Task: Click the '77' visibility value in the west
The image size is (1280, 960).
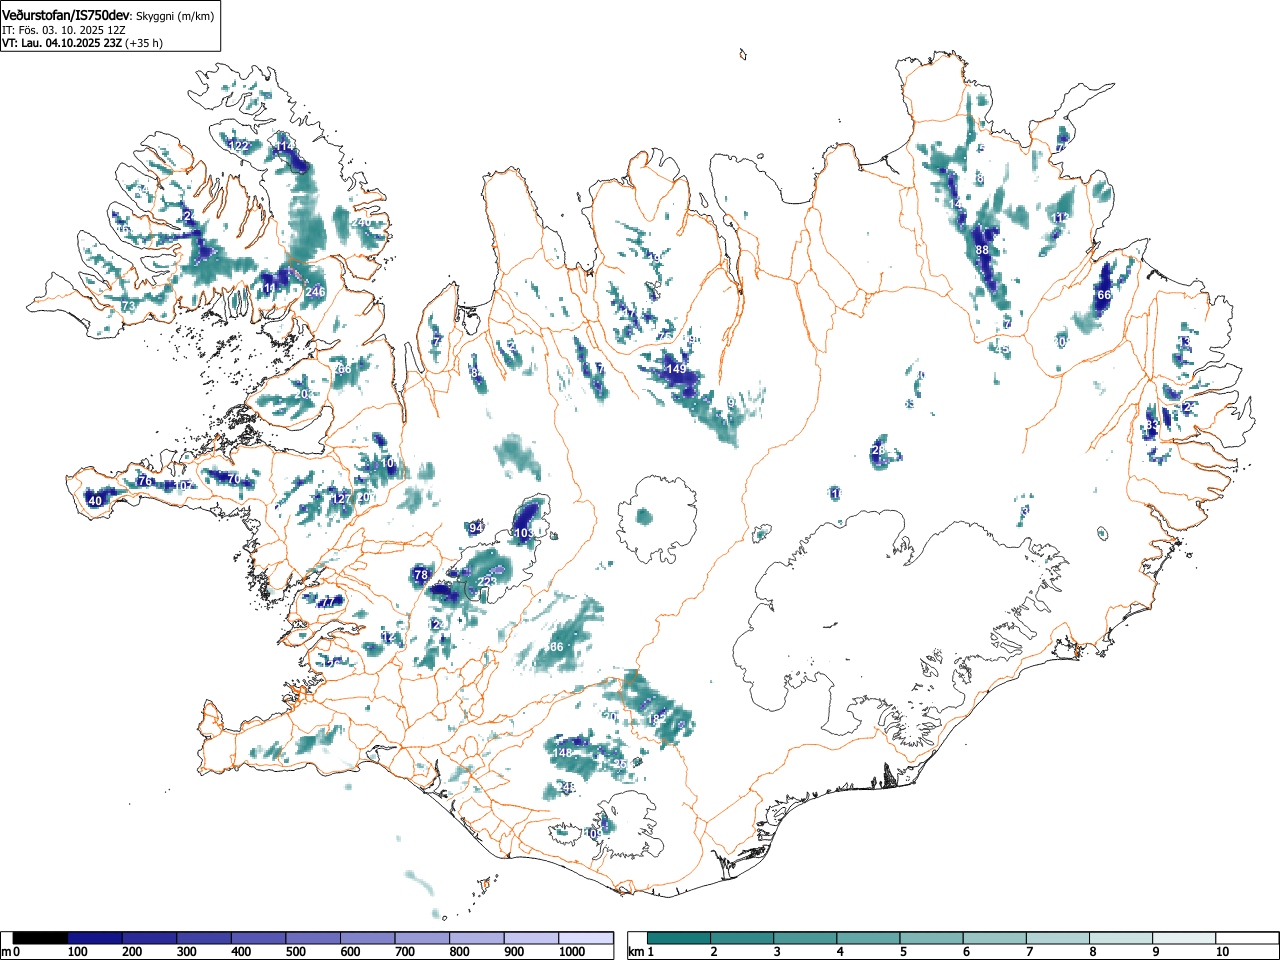Action: point(328,602)
